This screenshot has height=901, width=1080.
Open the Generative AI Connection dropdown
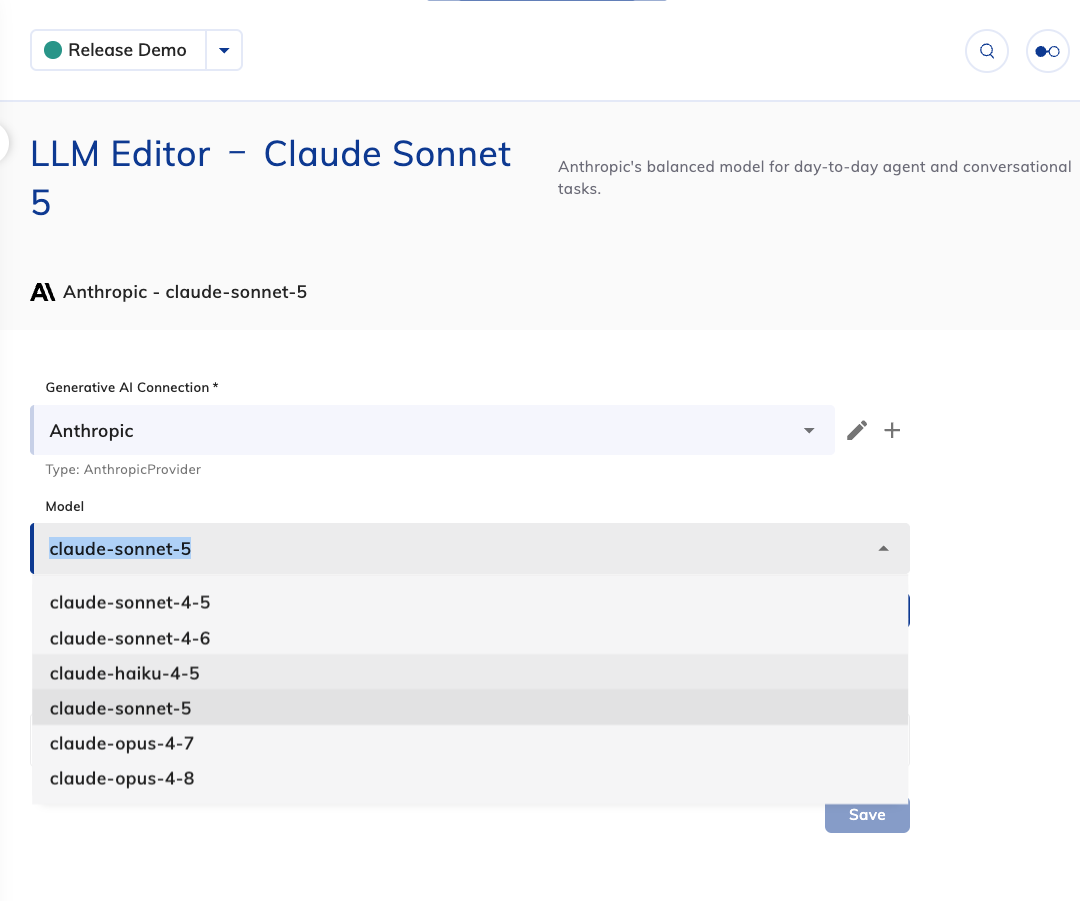433,431
